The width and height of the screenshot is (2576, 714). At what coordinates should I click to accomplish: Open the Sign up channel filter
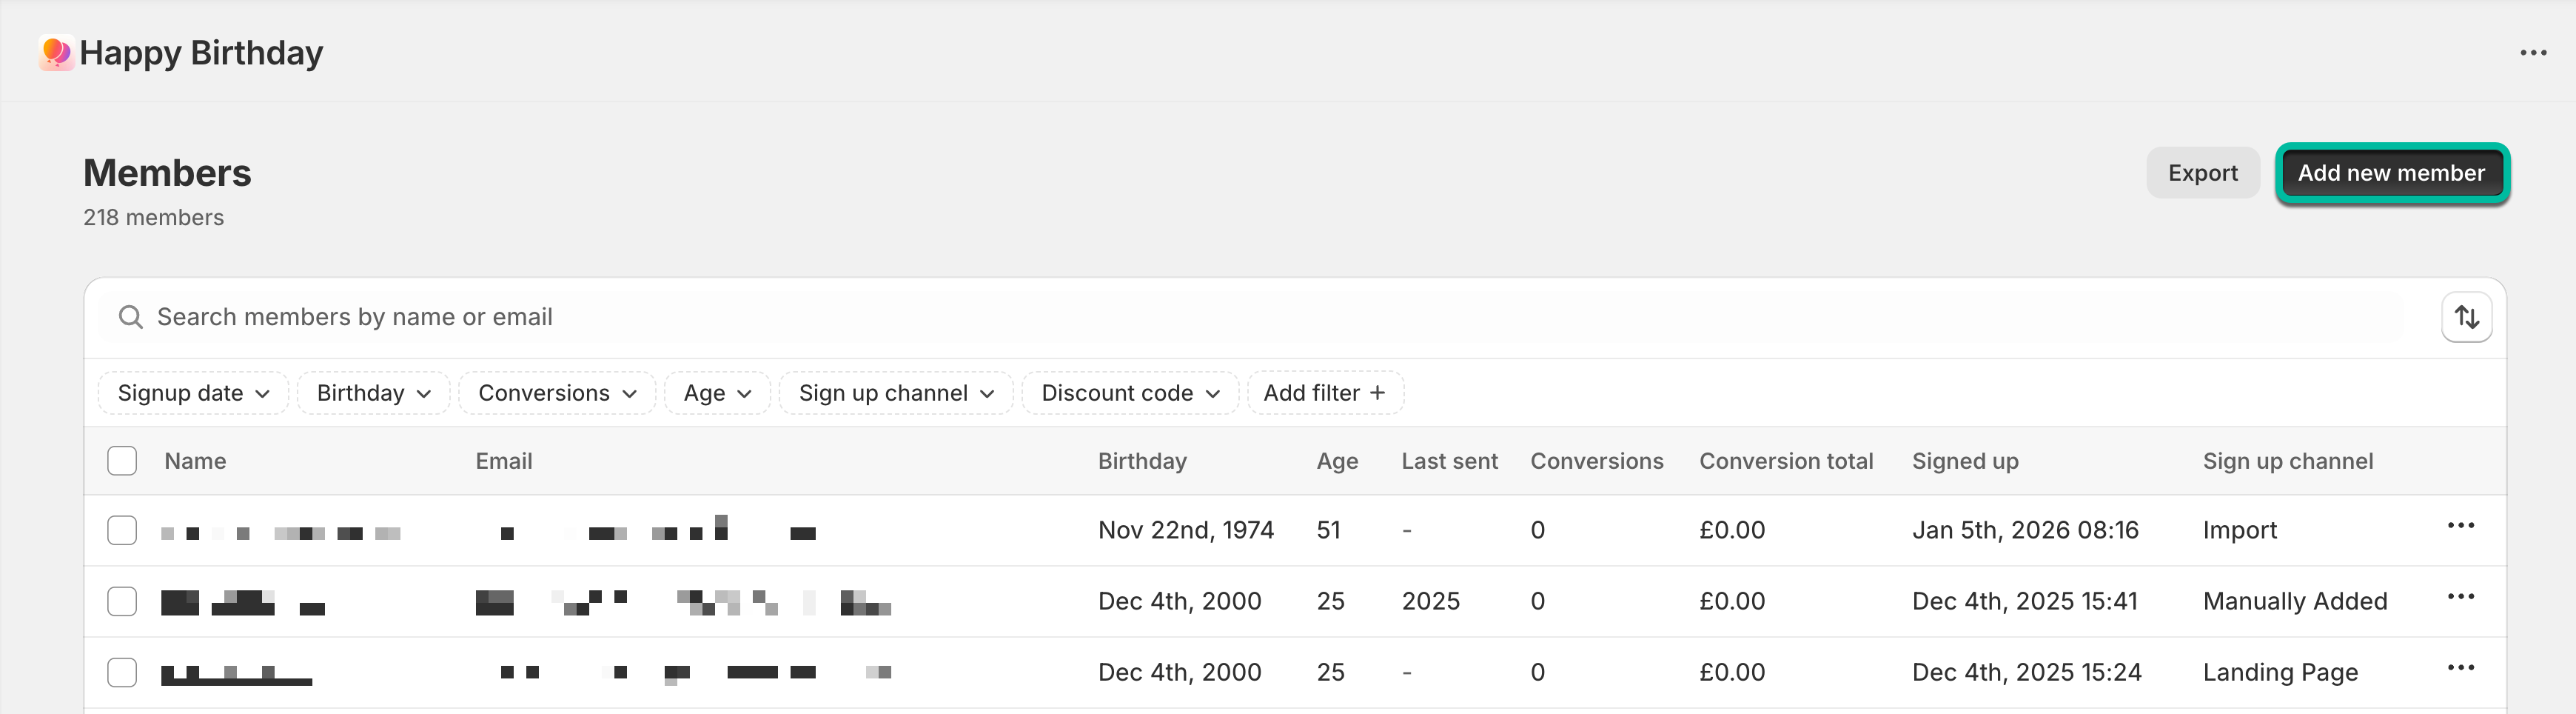896,393
